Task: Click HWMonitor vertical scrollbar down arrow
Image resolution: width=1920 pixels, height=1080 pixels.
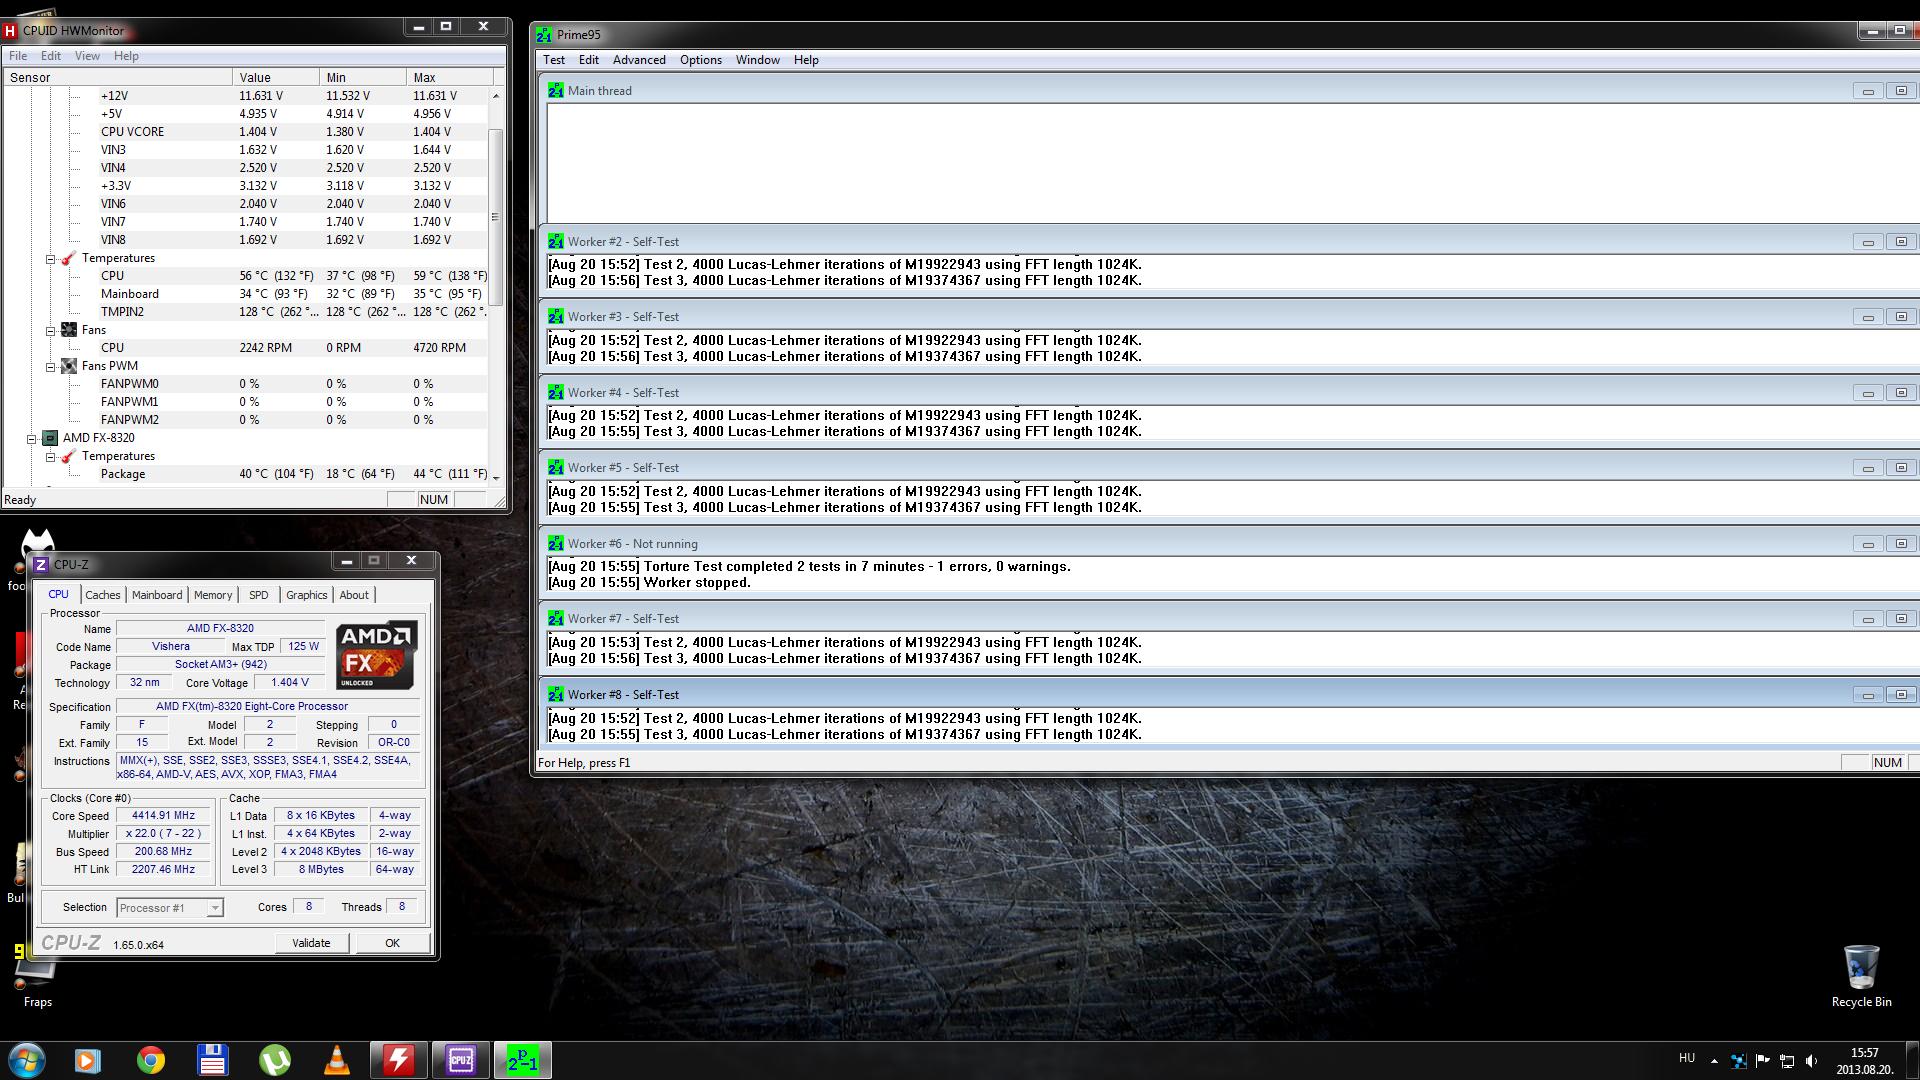Action: tap(496, 477)
